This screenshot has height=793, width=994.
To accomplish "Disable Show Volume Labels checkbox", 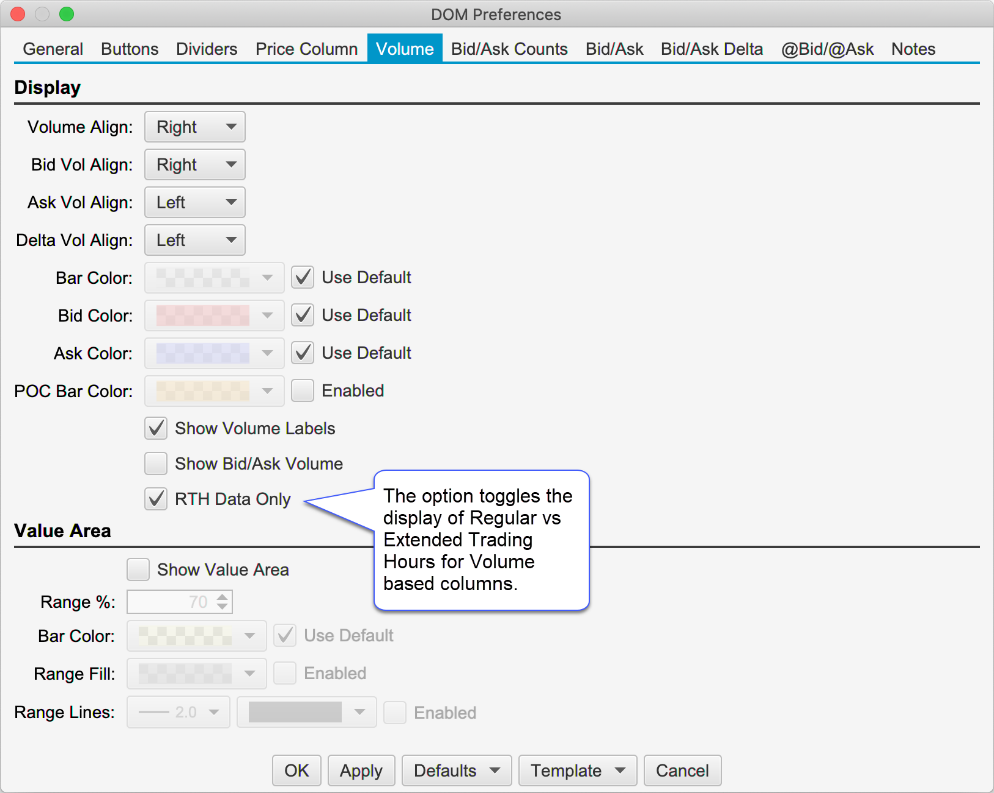I will point(156,428).
